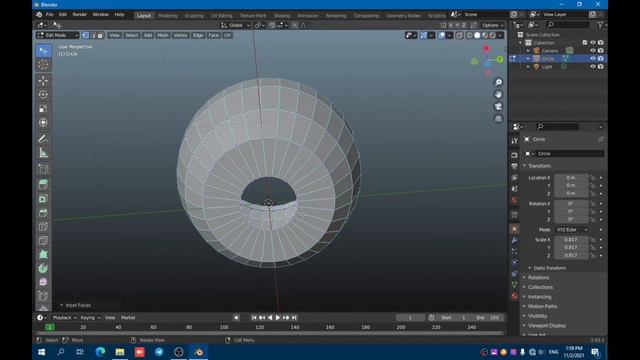Screen dimensions: 640x360
Task: Toggle X-Ray display
Action: click(x=460, y=36)
